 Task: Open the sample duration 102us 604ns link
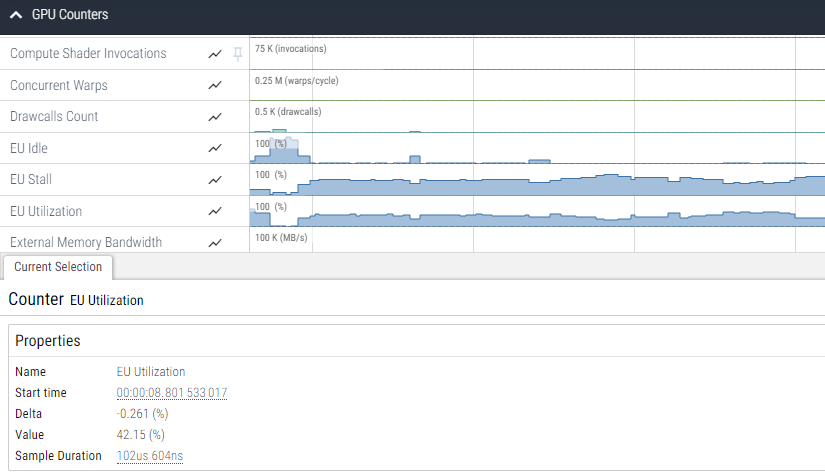[x=150, y=456]
